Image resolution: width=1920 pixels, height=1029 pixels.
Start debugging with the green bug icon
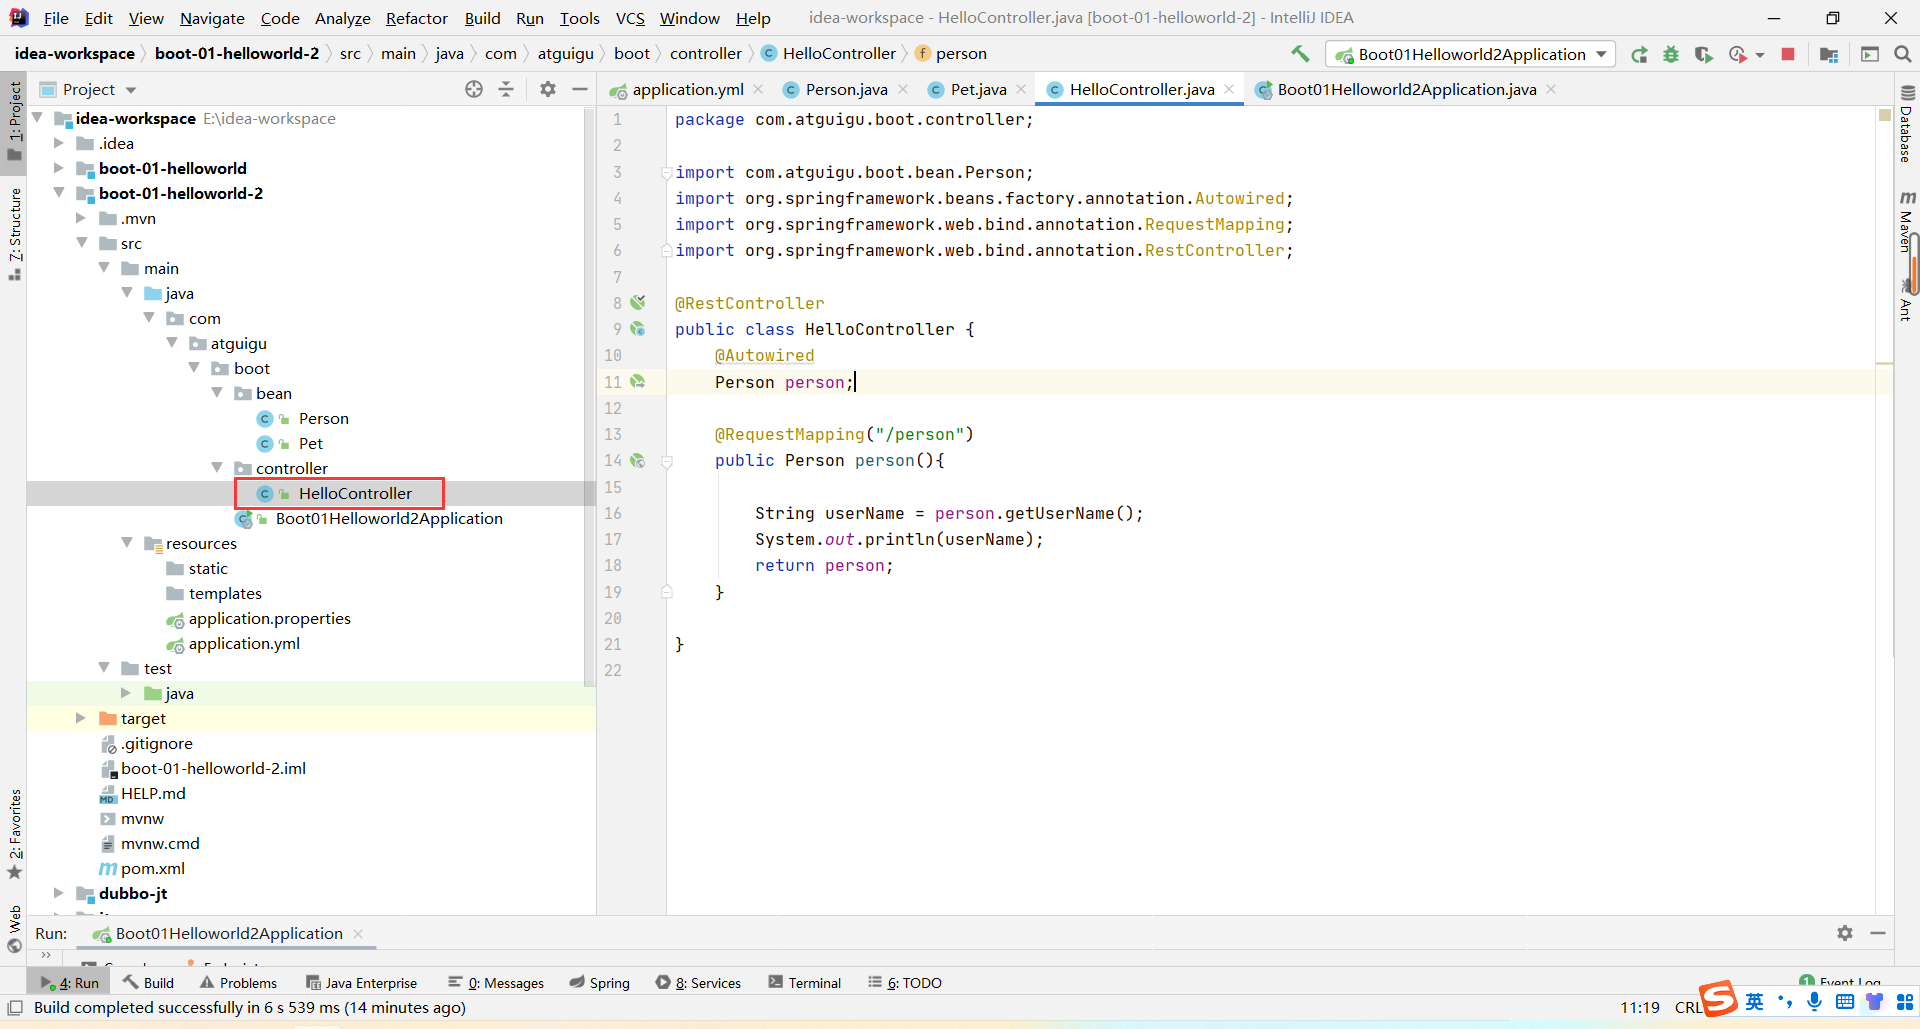pos(1671,55)
